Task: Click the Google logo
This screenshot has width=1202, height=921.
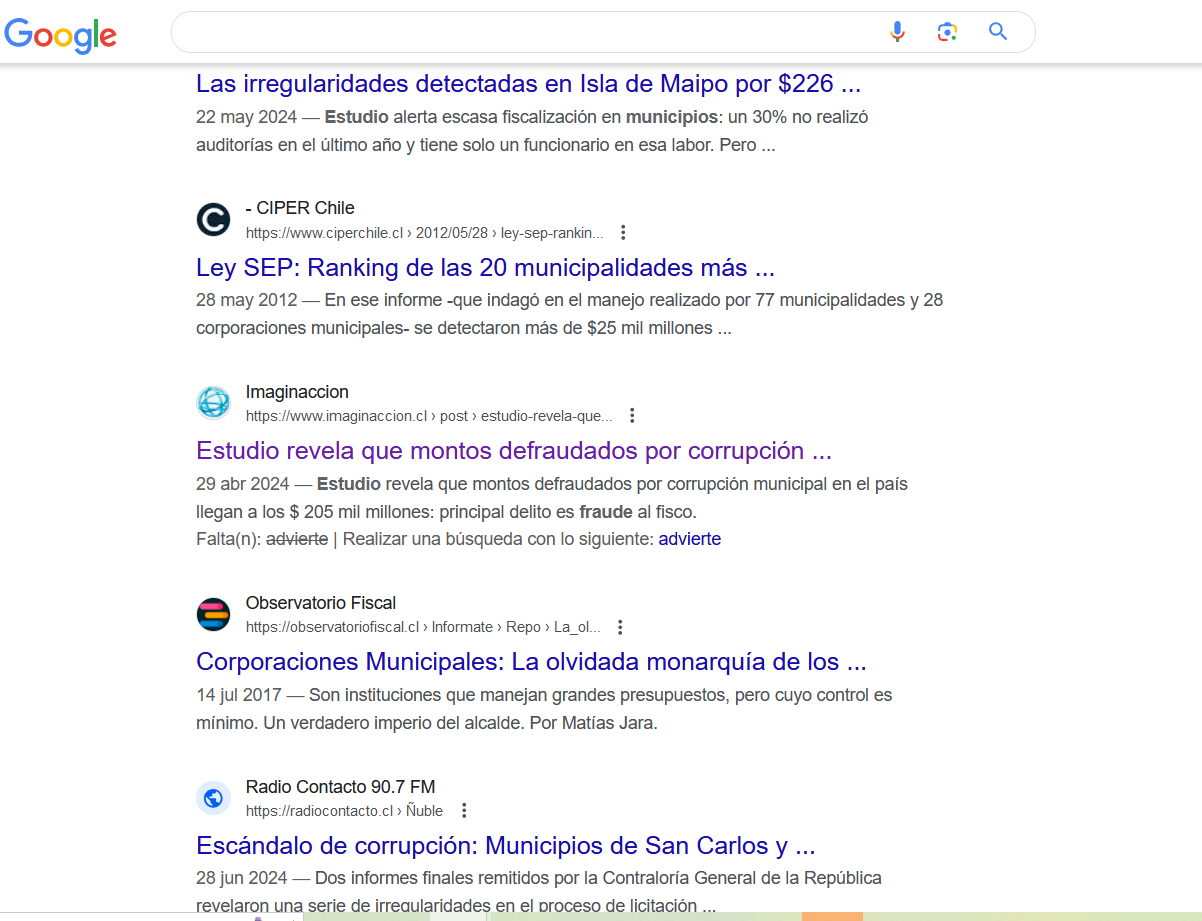Action: pyautogui.click(x=61, y=35)
